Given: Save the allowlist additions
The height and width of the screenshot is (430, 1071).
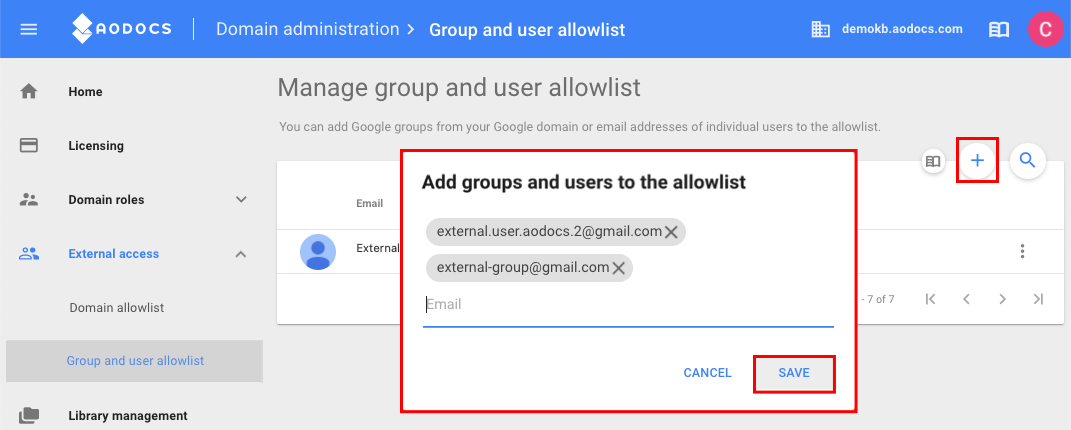Looking at the screenshot, I should 794,373.
